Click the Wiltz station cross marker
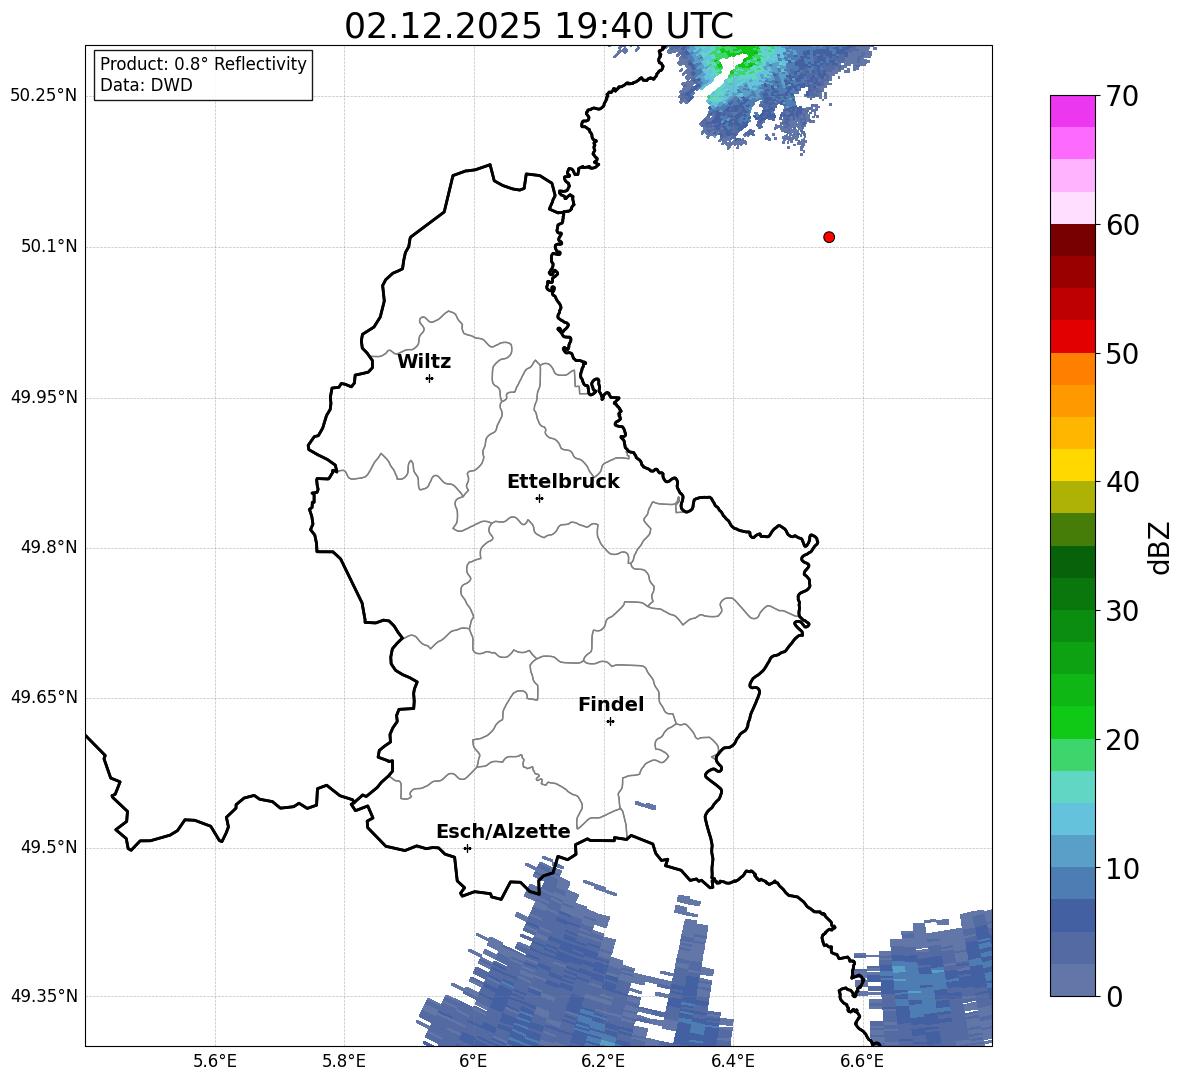 click(x=430, y=378)
